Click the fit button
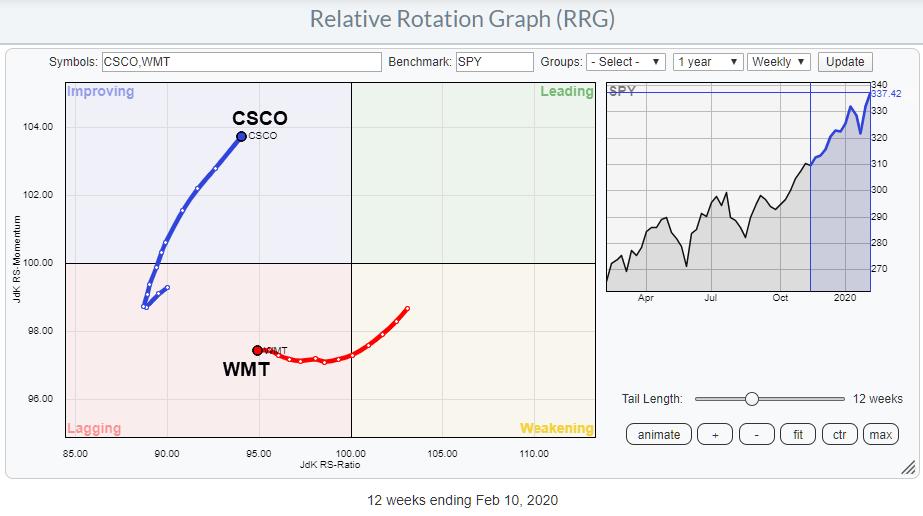Screen dimensions: 923x516 click(x=798, y=435)
